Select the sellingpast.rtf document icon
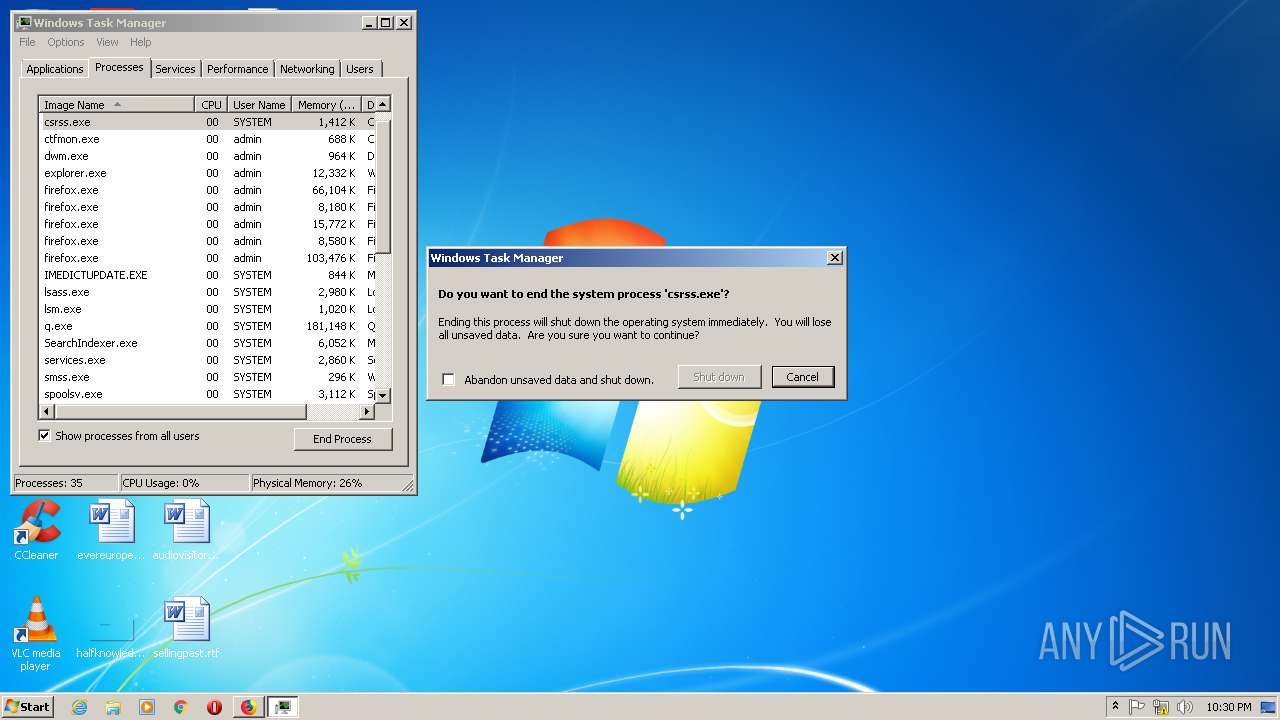Screen dimensions: 1280x720 coord(186,628)
